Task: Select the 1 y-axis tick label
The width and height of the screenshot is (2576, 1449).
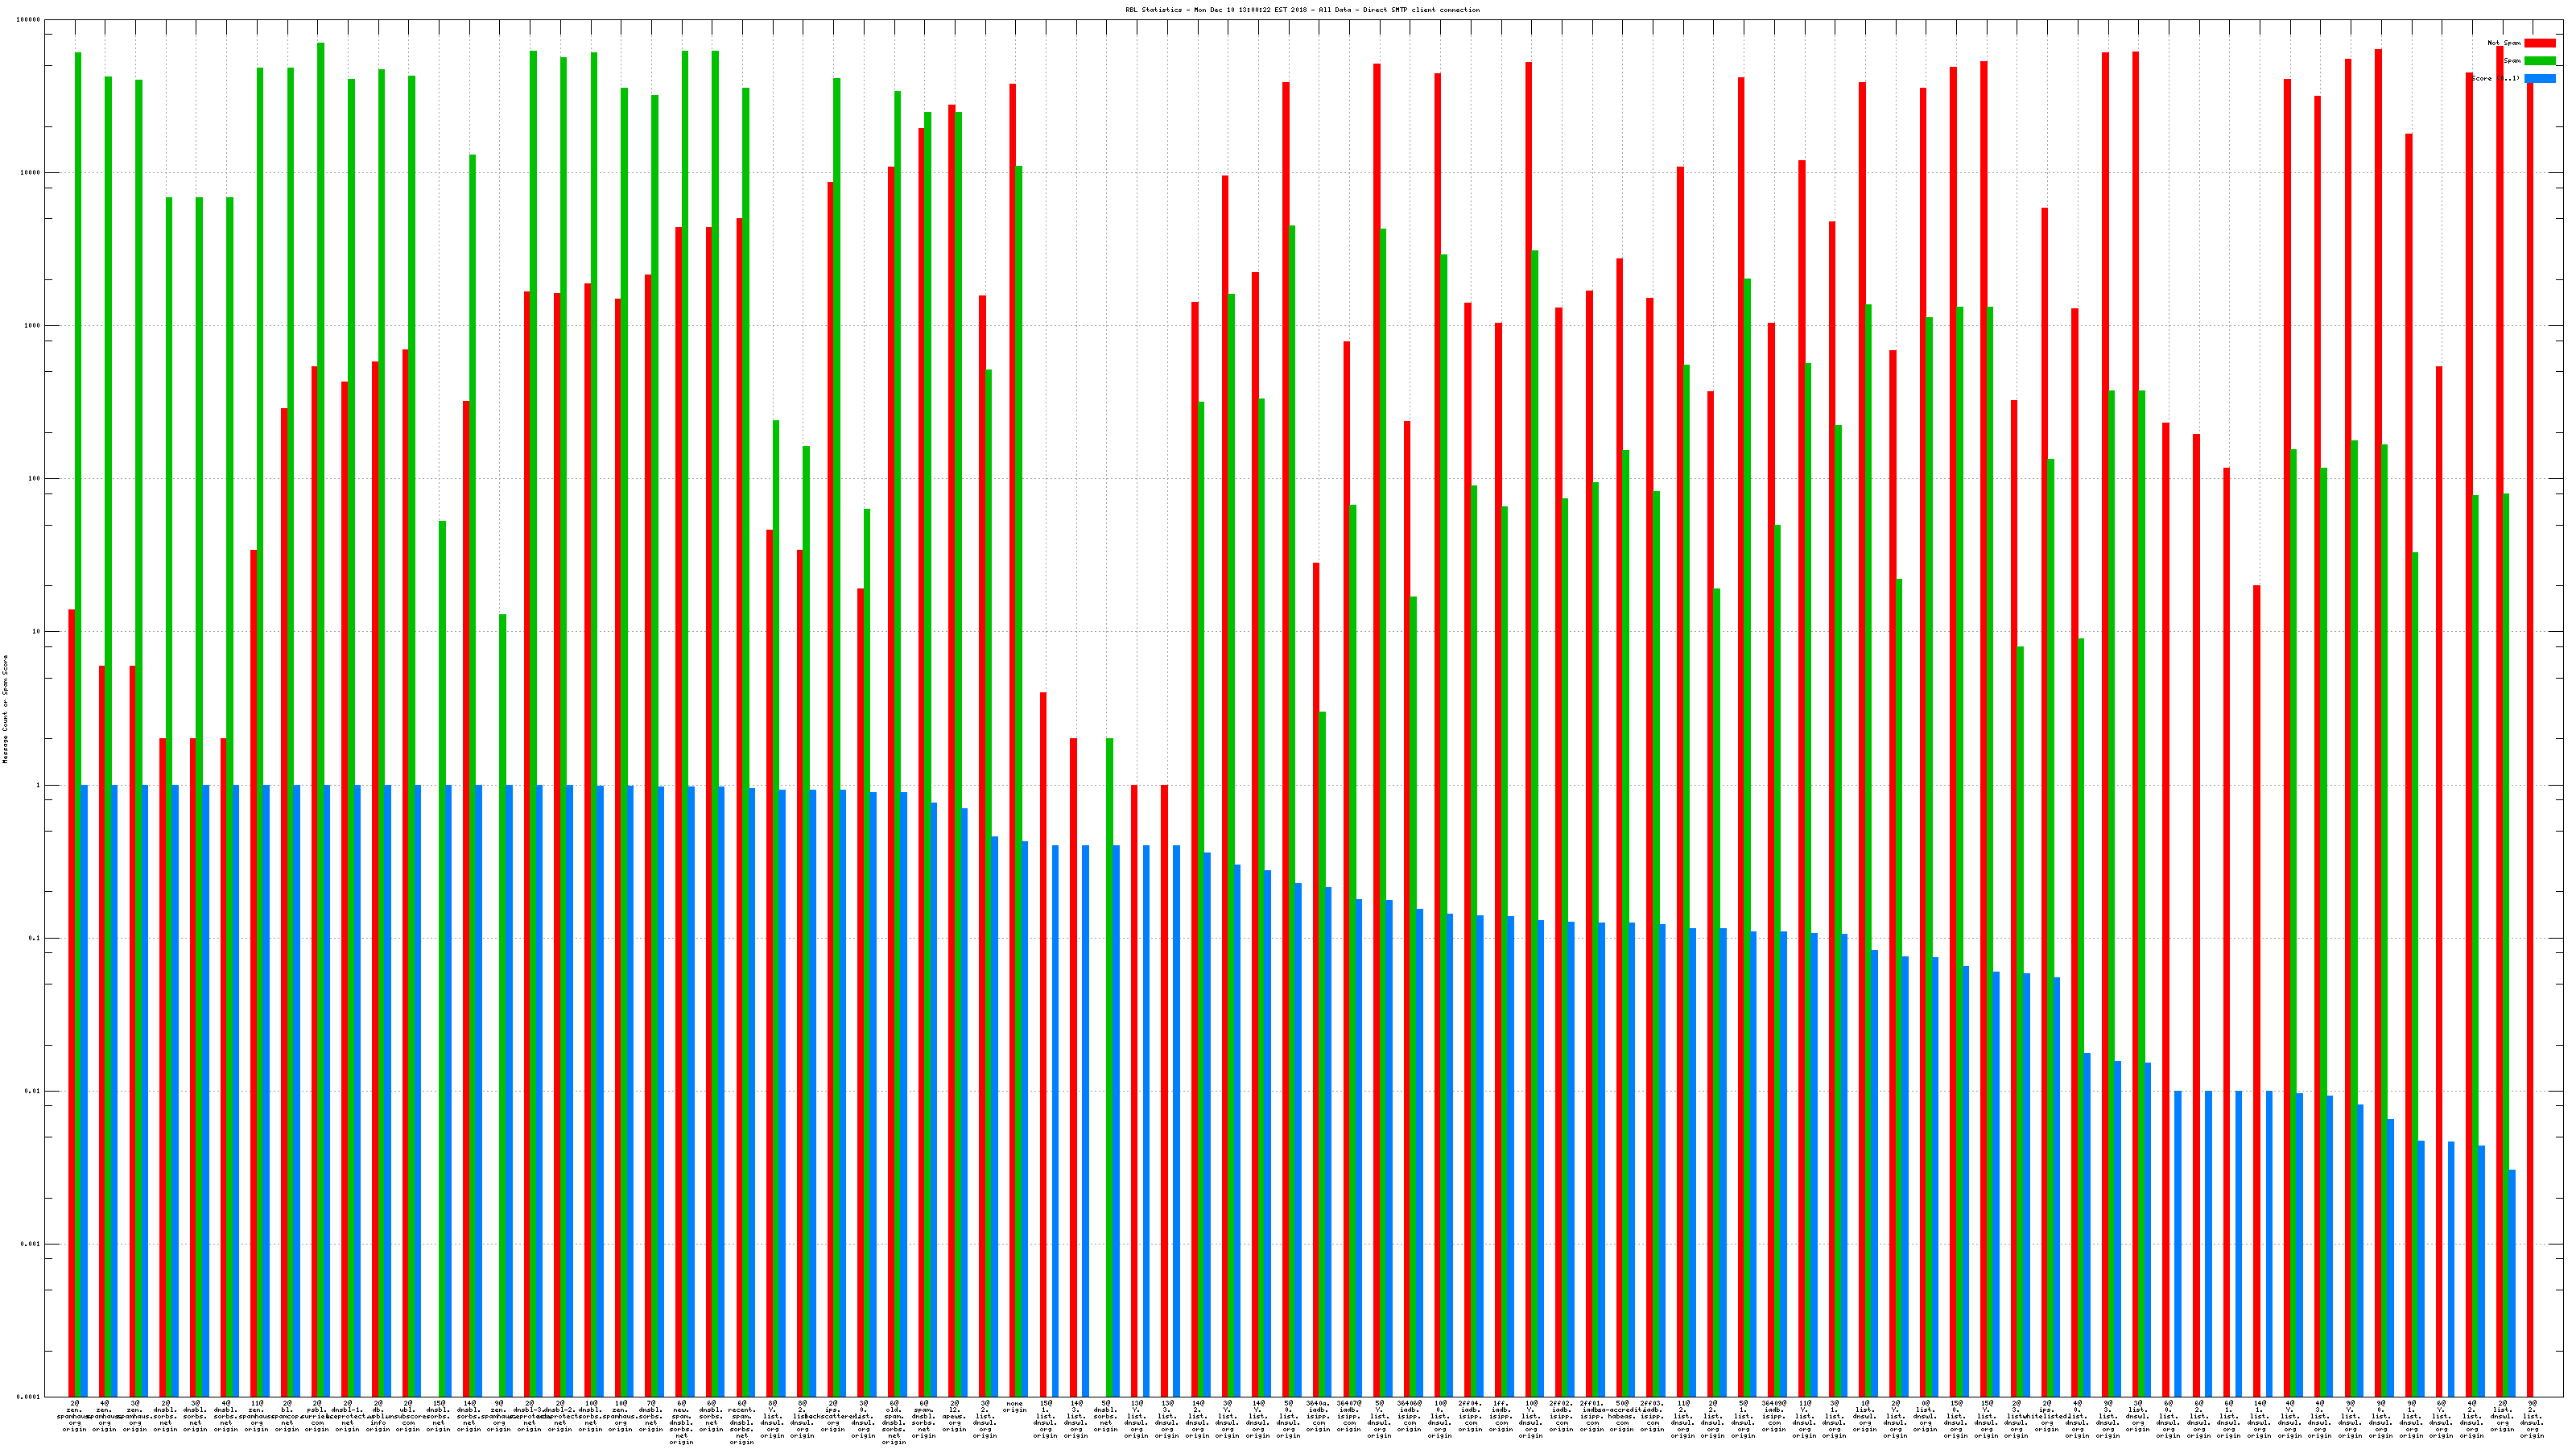Action: coord(37,785)
